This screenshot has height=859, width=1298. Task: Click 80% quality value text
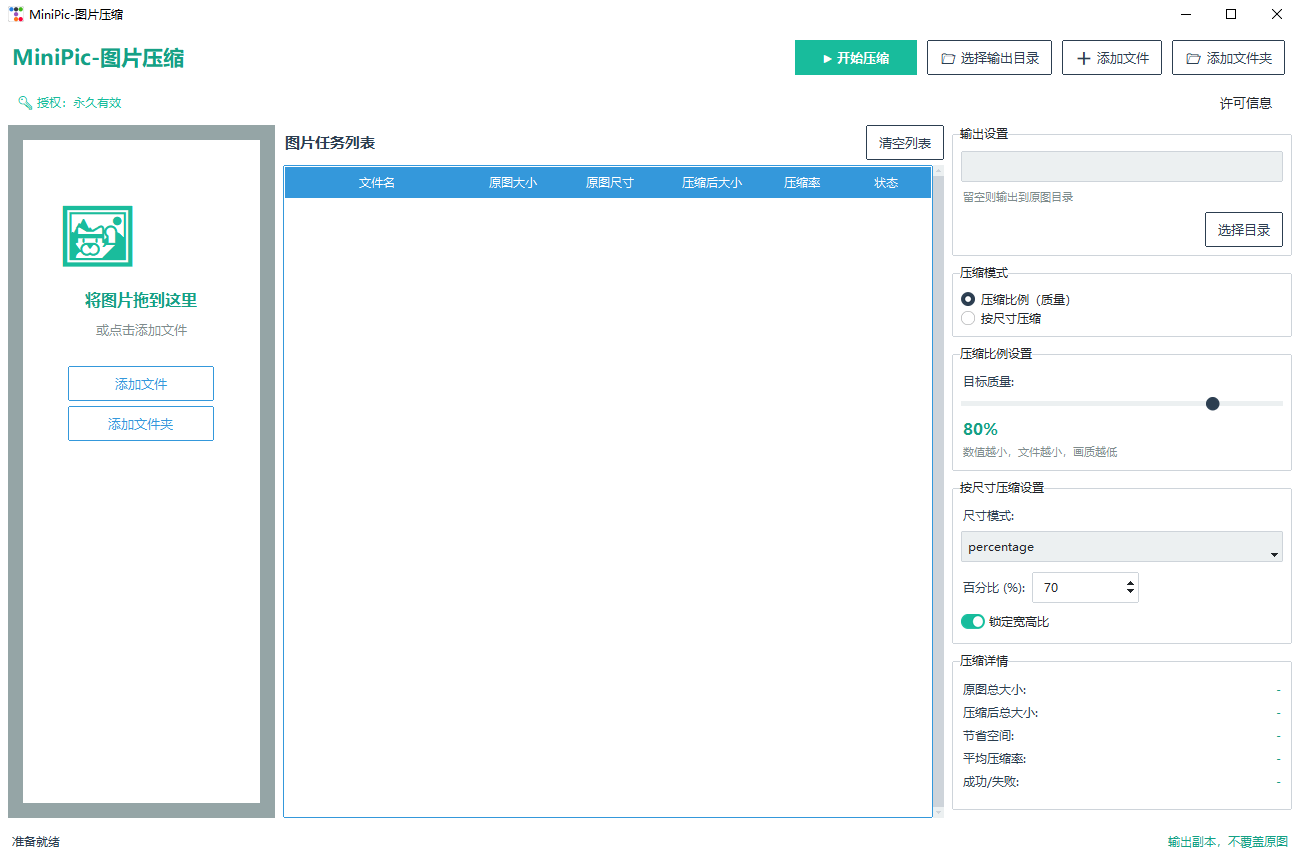pyautogui.click(x=980, y=429)
